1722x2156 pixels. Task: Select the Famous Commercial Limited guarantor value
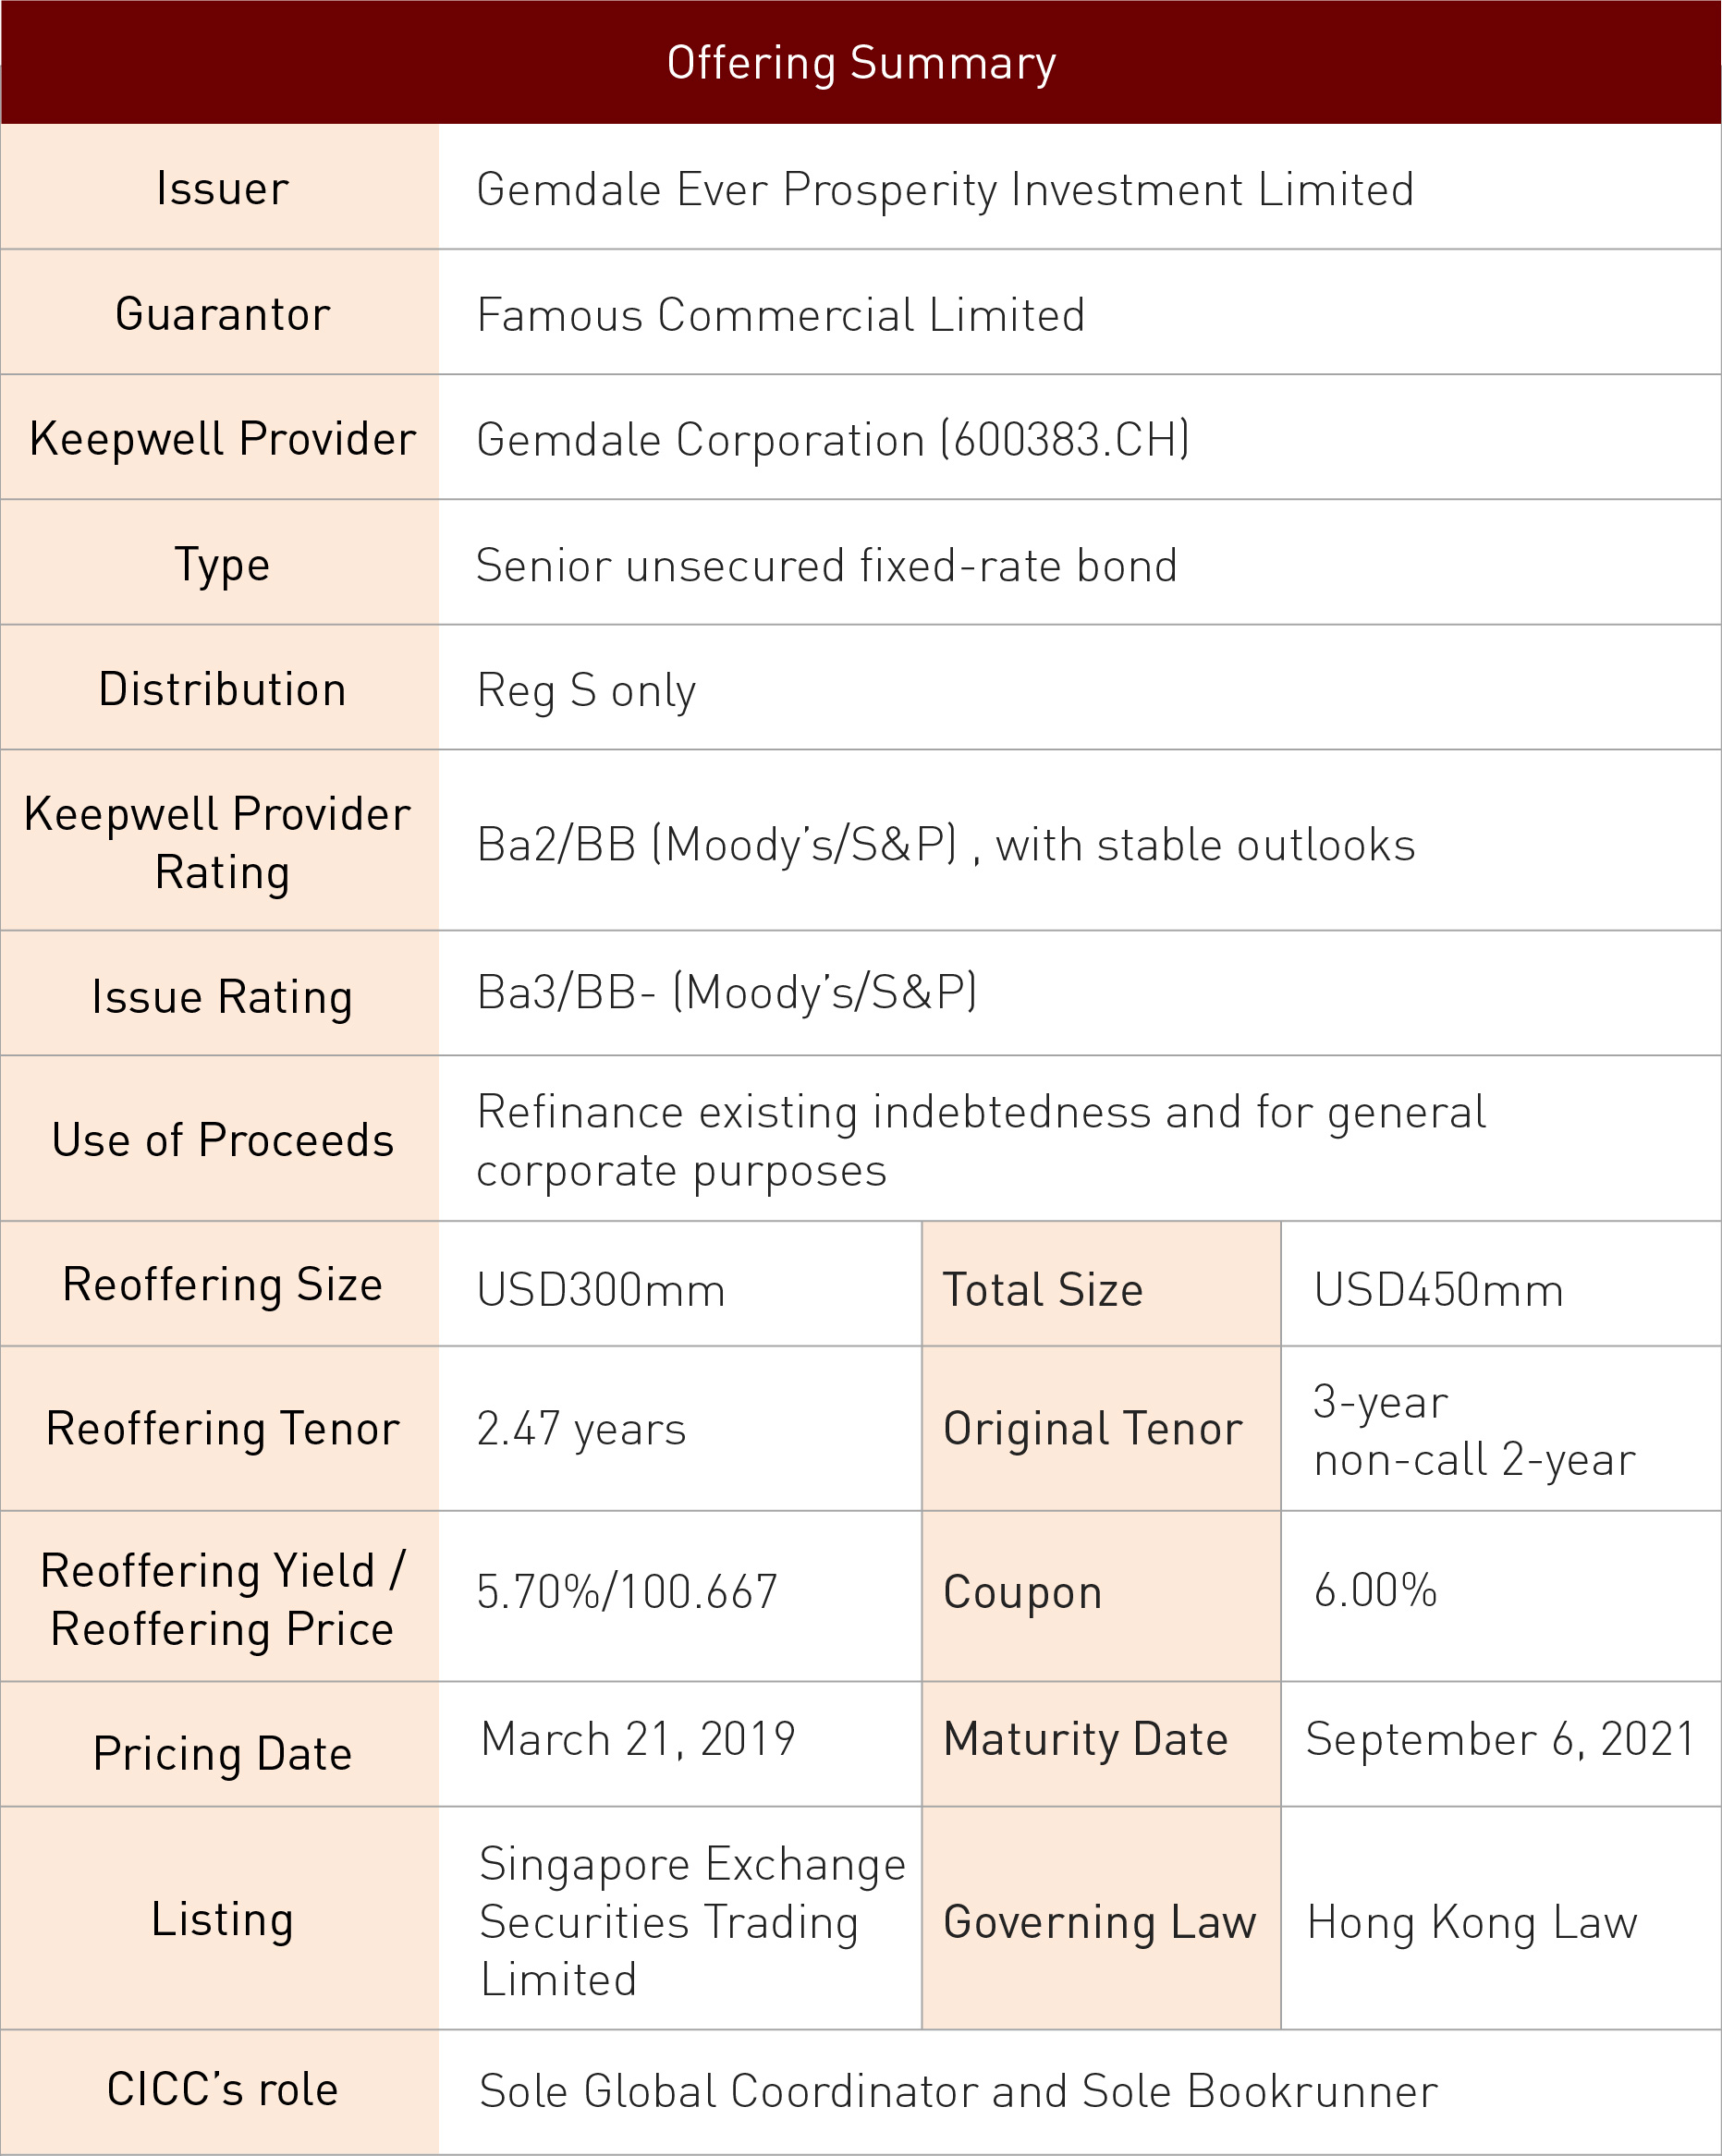pos(781,315)
